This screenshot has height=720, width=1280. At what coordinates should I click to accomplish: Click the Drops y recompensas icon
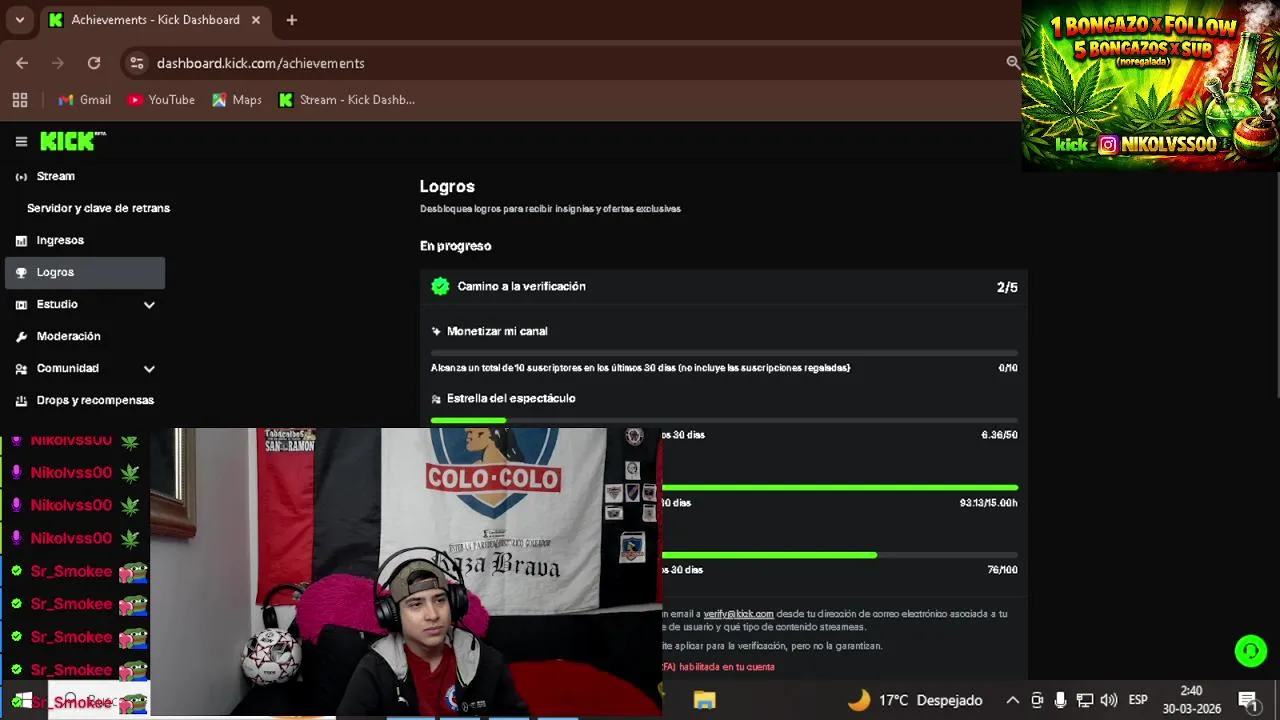(x=21, y=401)
